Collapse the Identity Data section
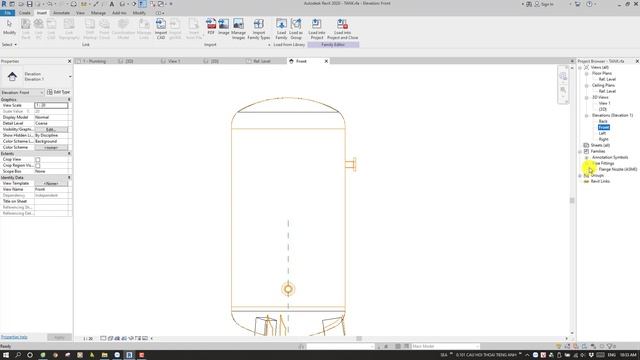This screenshot has height=360, width=640. click(69, 178)
